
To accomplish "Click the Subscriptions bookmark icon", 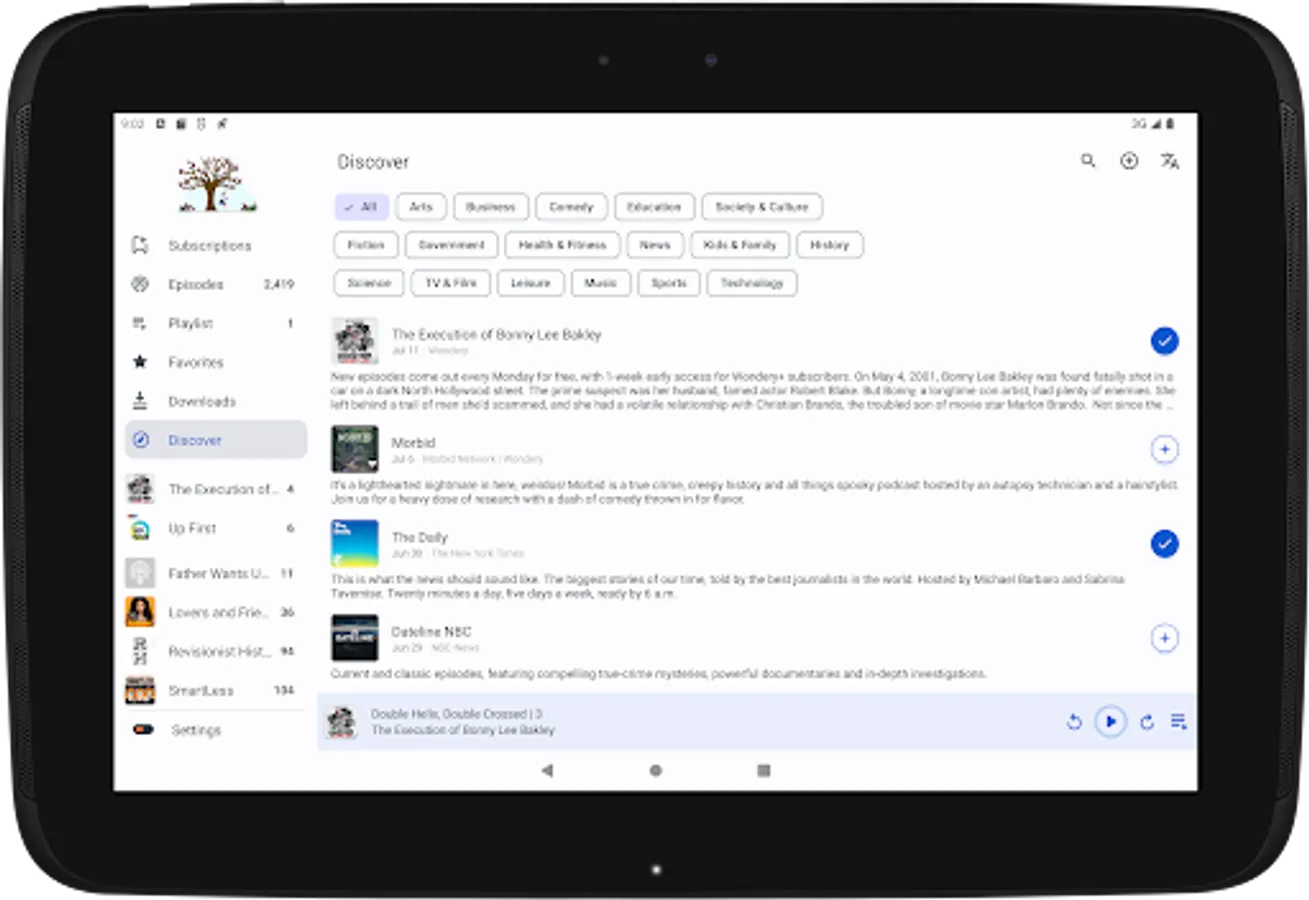I will (x=141, y=245).
